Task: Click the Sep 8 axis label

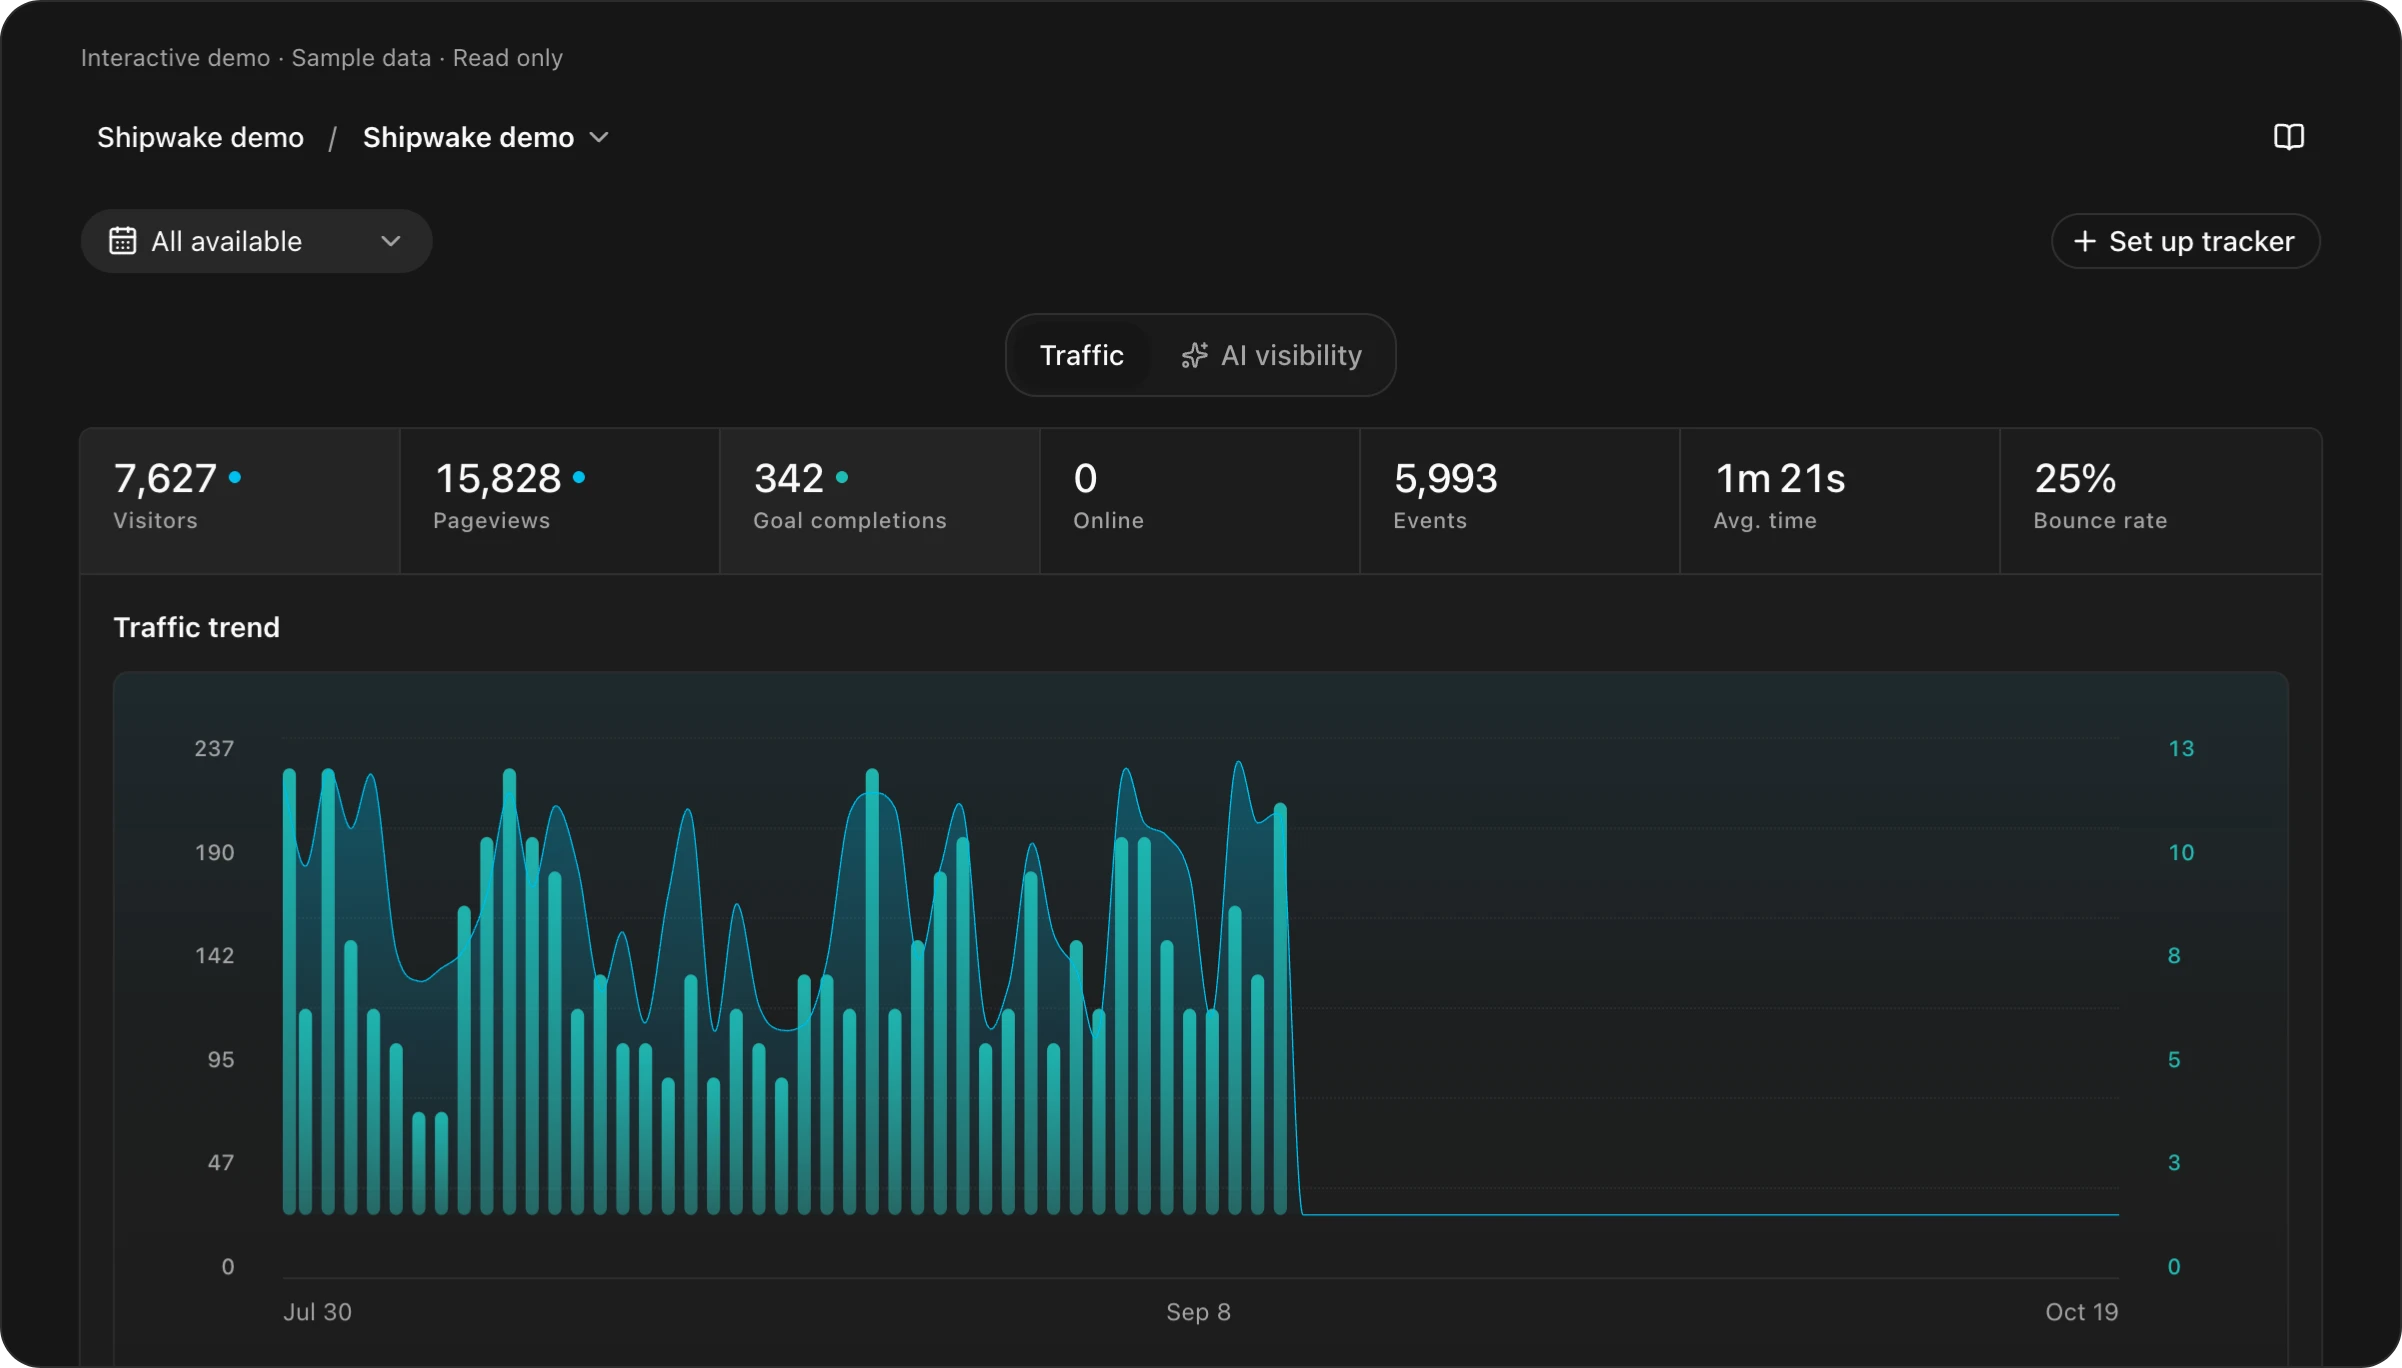Action: [1198, 1312]
